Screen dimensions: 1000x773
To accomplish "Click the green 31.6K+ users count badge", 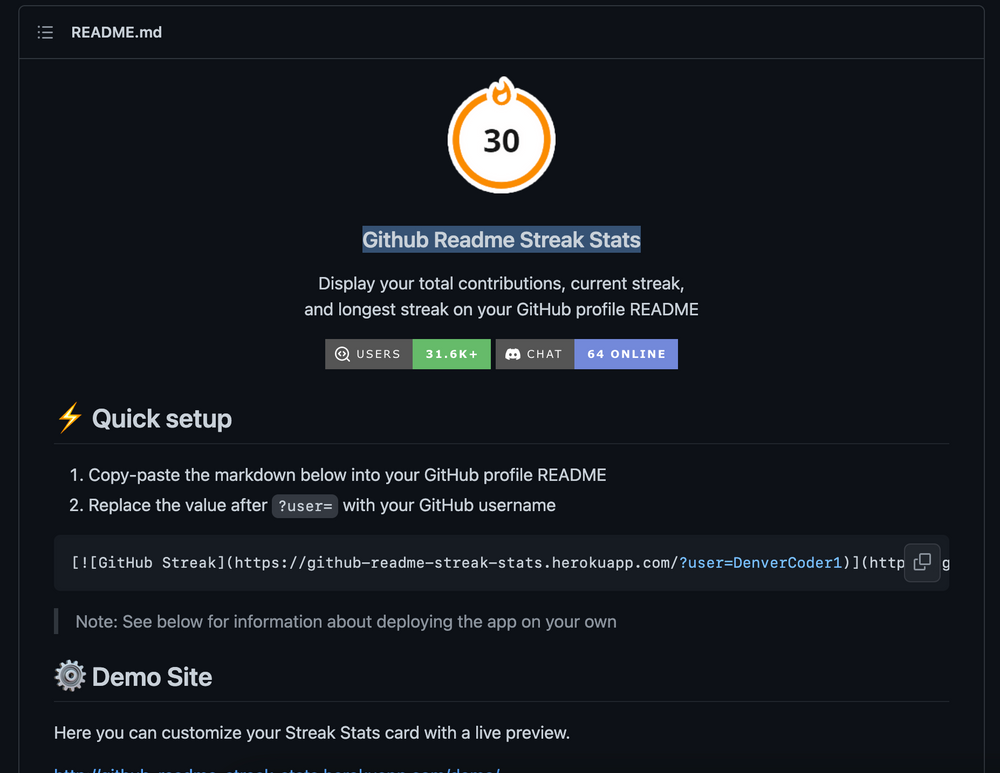I will (x=451, y=353).
